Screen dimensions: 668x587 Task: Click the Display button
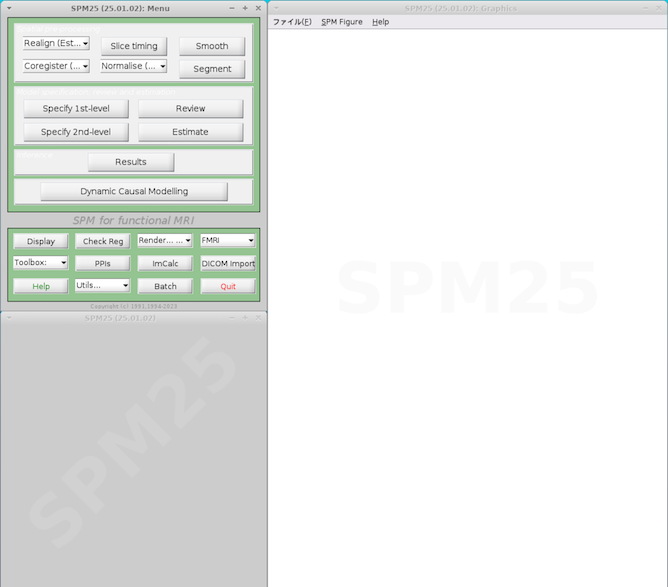pyautogui.click(x=40, y=241)
